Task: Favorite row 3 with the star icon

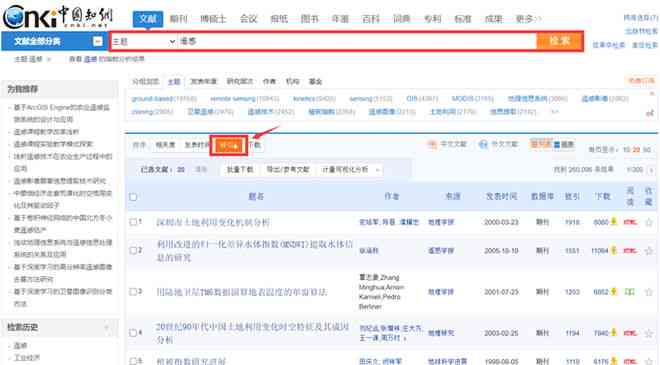Action: [x=649, y=291]
